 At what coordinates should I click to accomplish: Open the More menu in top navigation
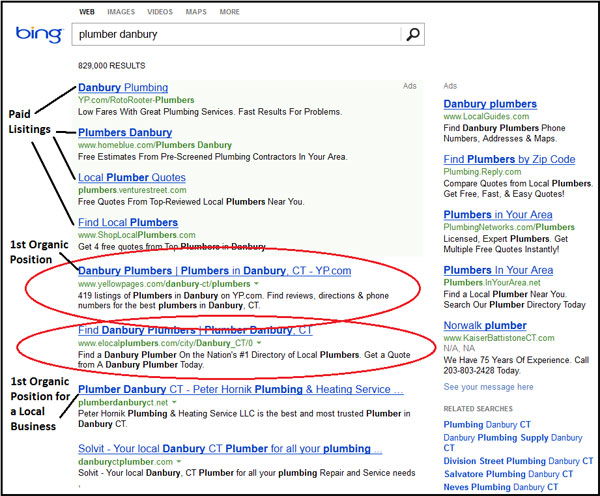(x=230, y=12)
